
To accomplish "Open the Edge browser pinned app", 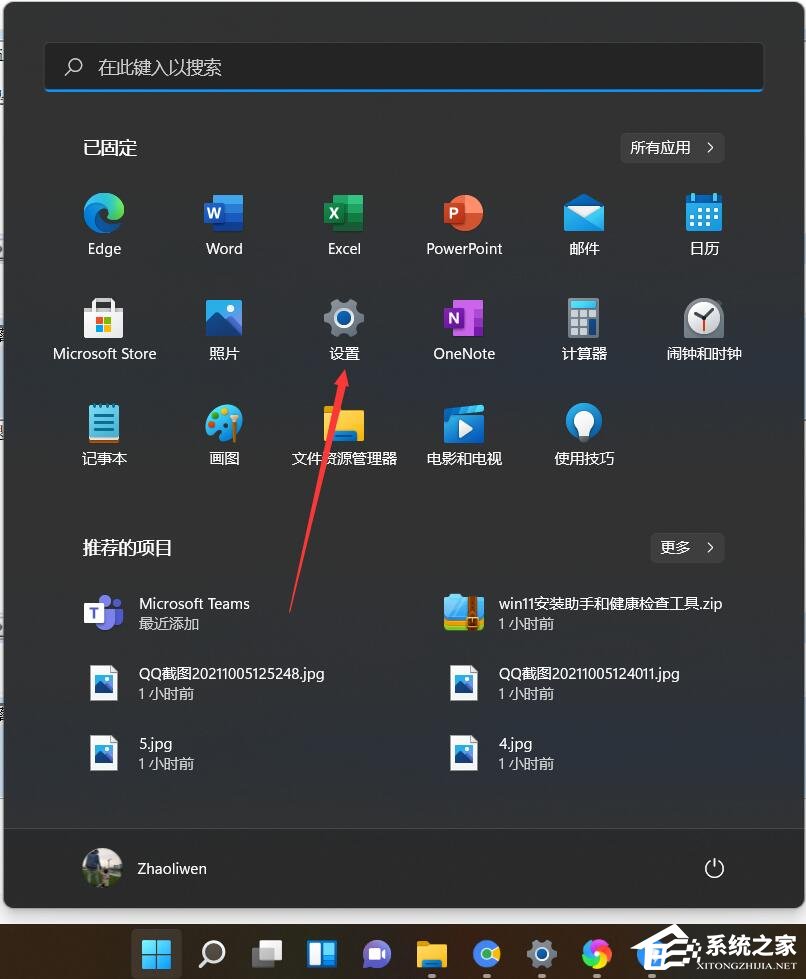I will click(104, 223).
